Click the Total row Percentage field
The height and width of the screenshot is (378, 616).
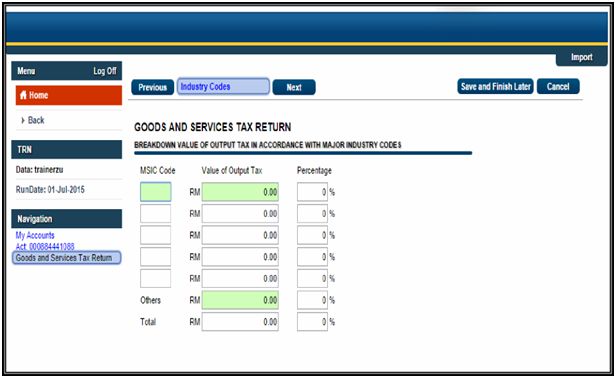click(x=312, y=322)
